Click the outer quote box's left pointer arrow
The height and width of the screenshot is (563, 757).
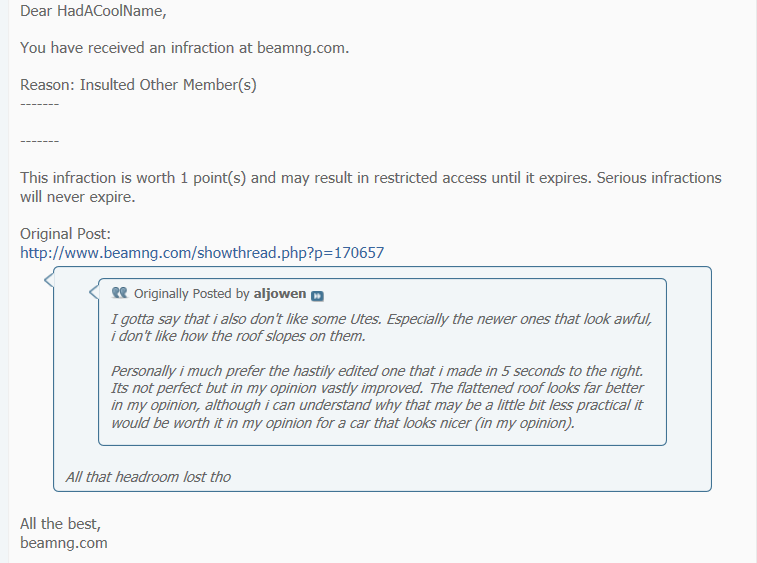(x=49, y=280)
